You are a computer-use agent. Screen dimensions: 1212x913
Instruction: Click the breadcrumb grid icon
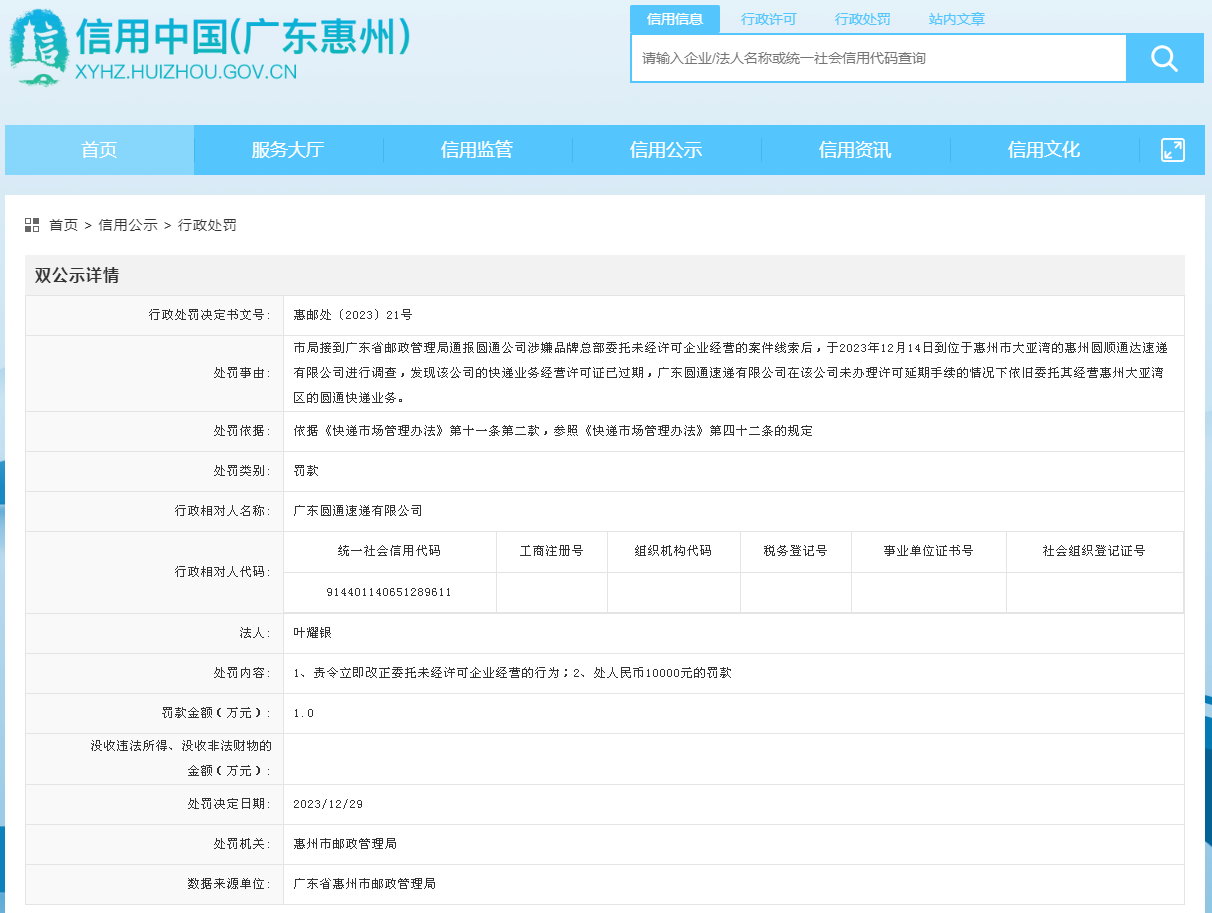(32, 225)
